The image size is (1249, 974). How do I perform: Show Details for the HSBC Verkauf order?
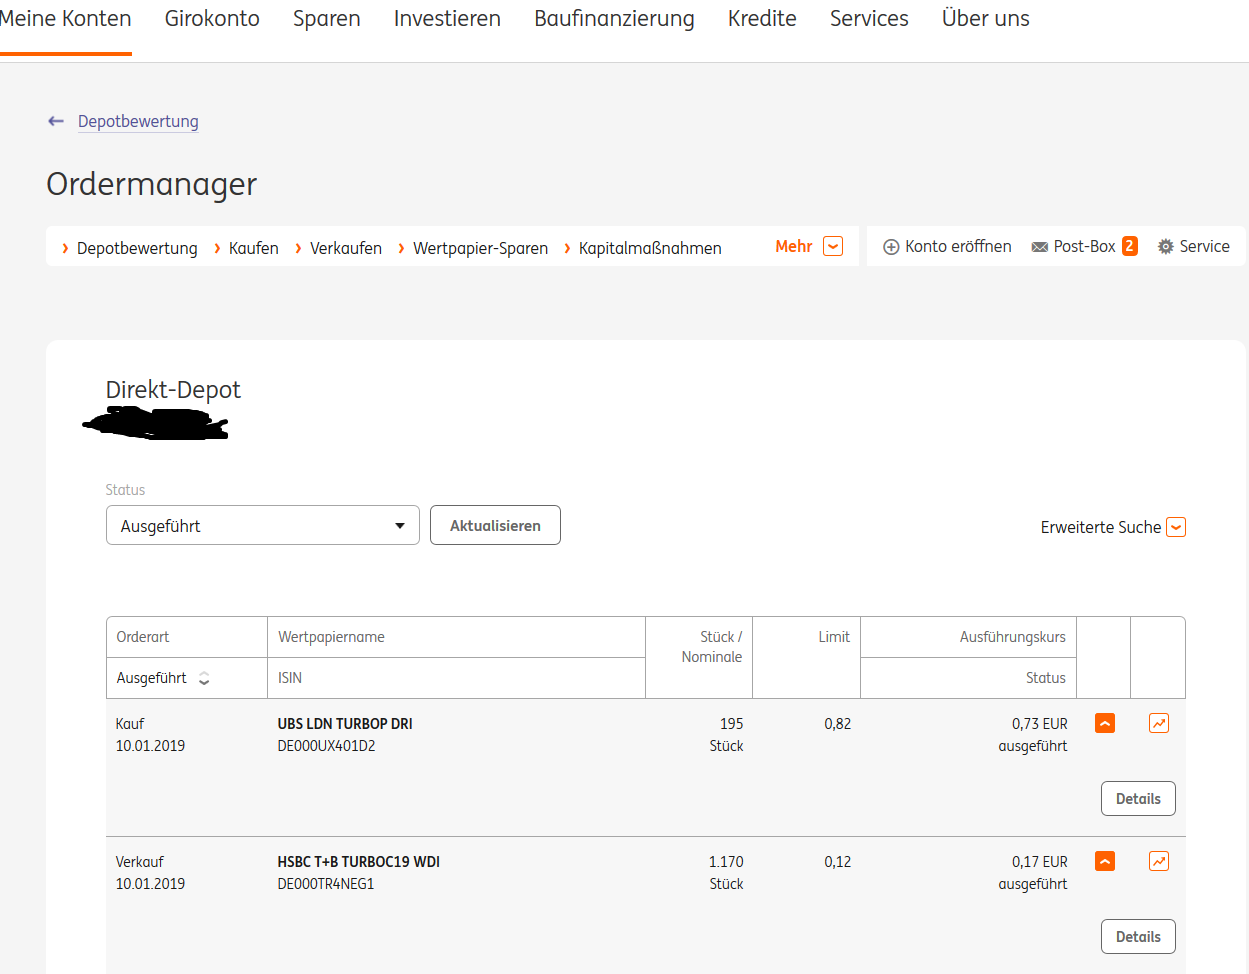click(1138, 937)
